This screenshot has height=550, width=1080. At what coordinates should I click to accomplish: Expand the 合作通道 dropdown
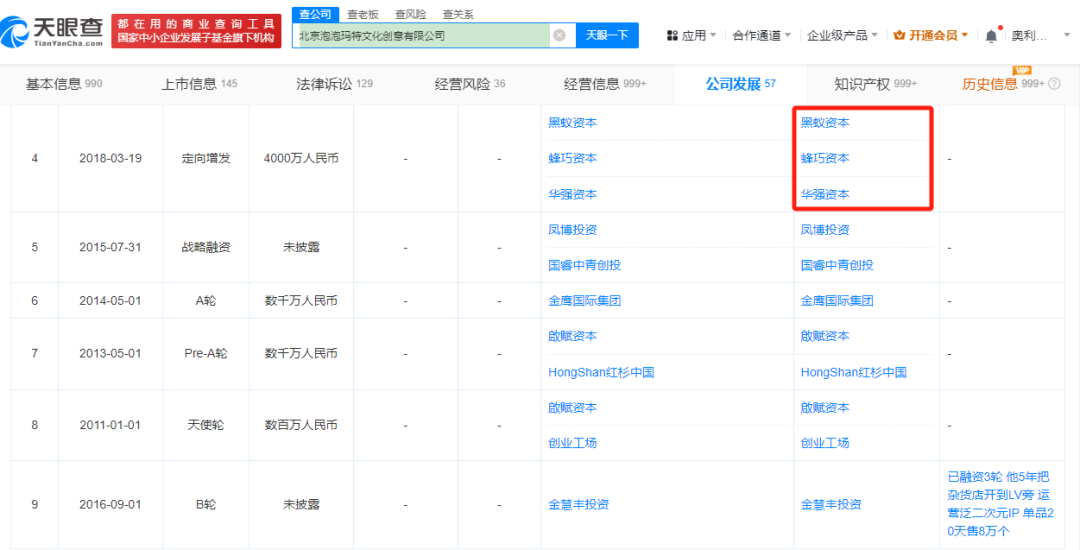coord(761,35)
